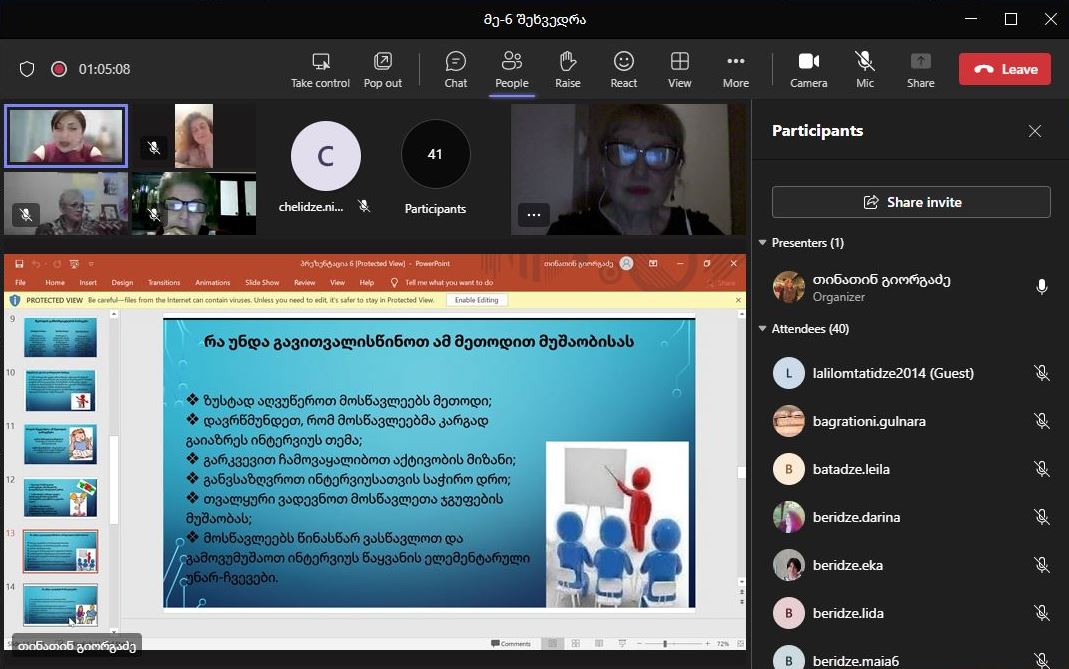Select slide 14 thumbnail

[60, 604]
